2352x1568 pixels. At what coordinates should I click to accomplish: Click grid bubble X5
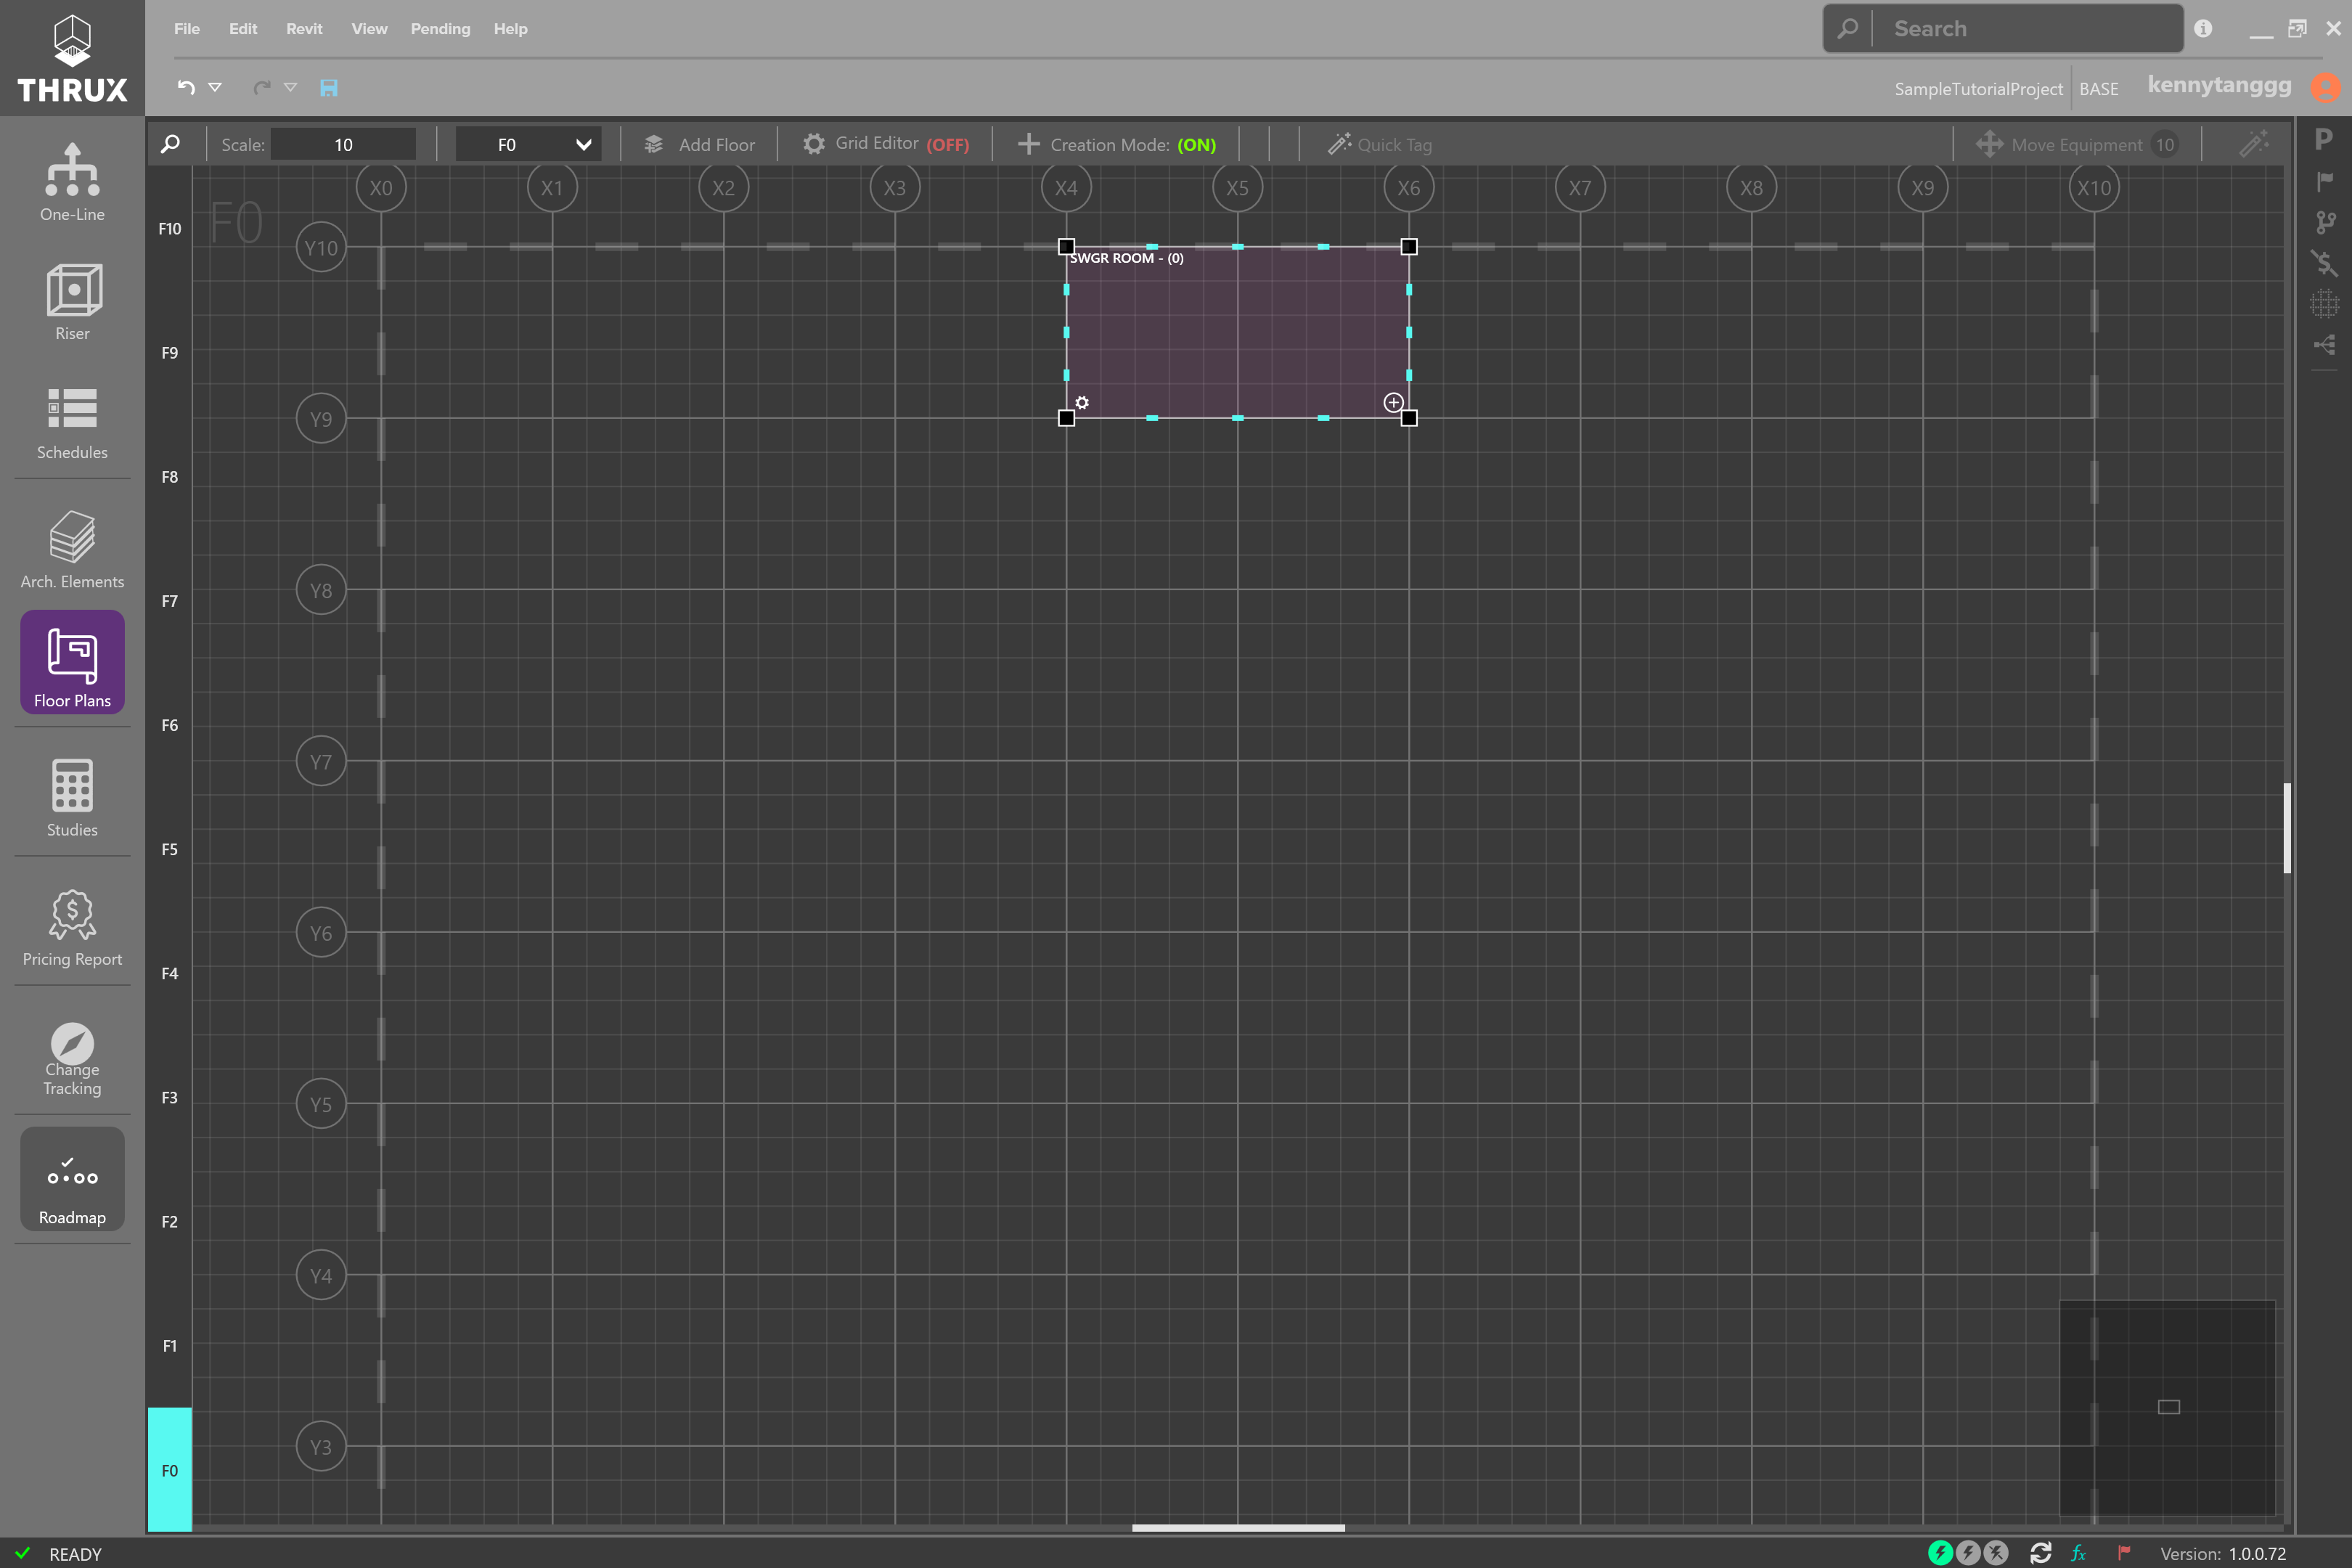tap(1237, 187)
